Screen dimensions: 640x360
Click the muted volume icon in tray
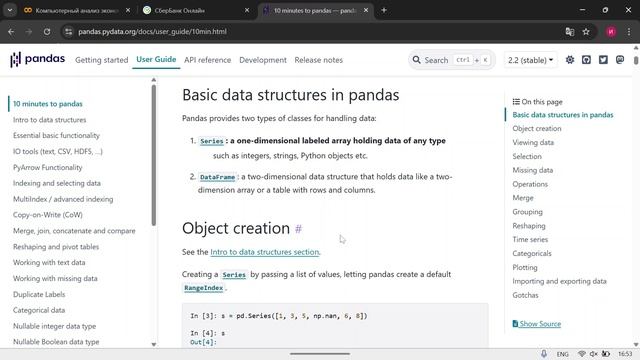[x=594, y=354]
